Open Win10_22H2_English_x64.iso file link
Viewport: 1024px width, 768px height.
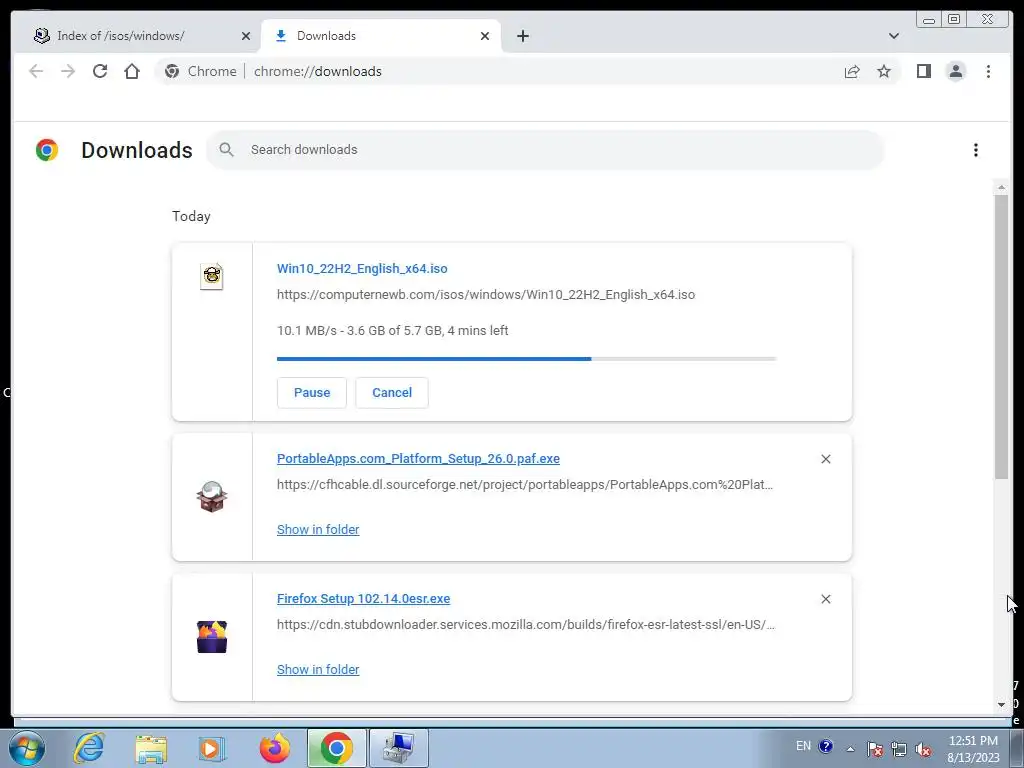click(362, 268)
